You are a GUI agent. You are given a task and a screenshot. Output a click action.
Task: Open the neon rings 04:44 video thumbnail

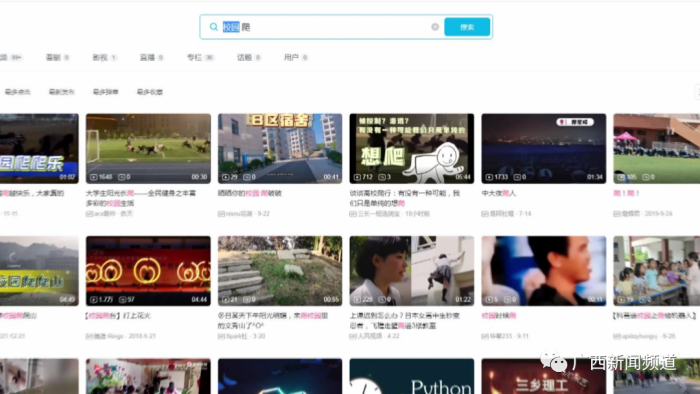148,271
